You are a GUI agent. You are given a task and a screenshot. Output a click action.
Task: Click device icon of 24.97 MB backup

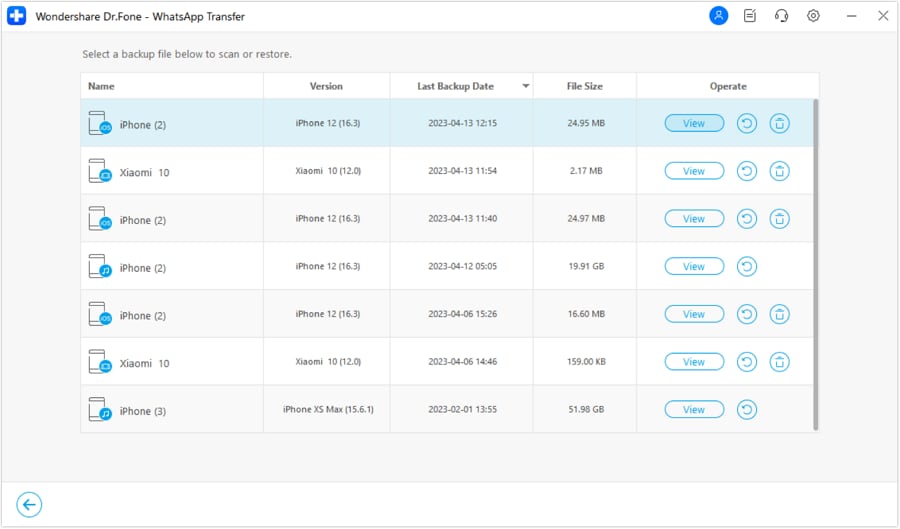(100, 219)
